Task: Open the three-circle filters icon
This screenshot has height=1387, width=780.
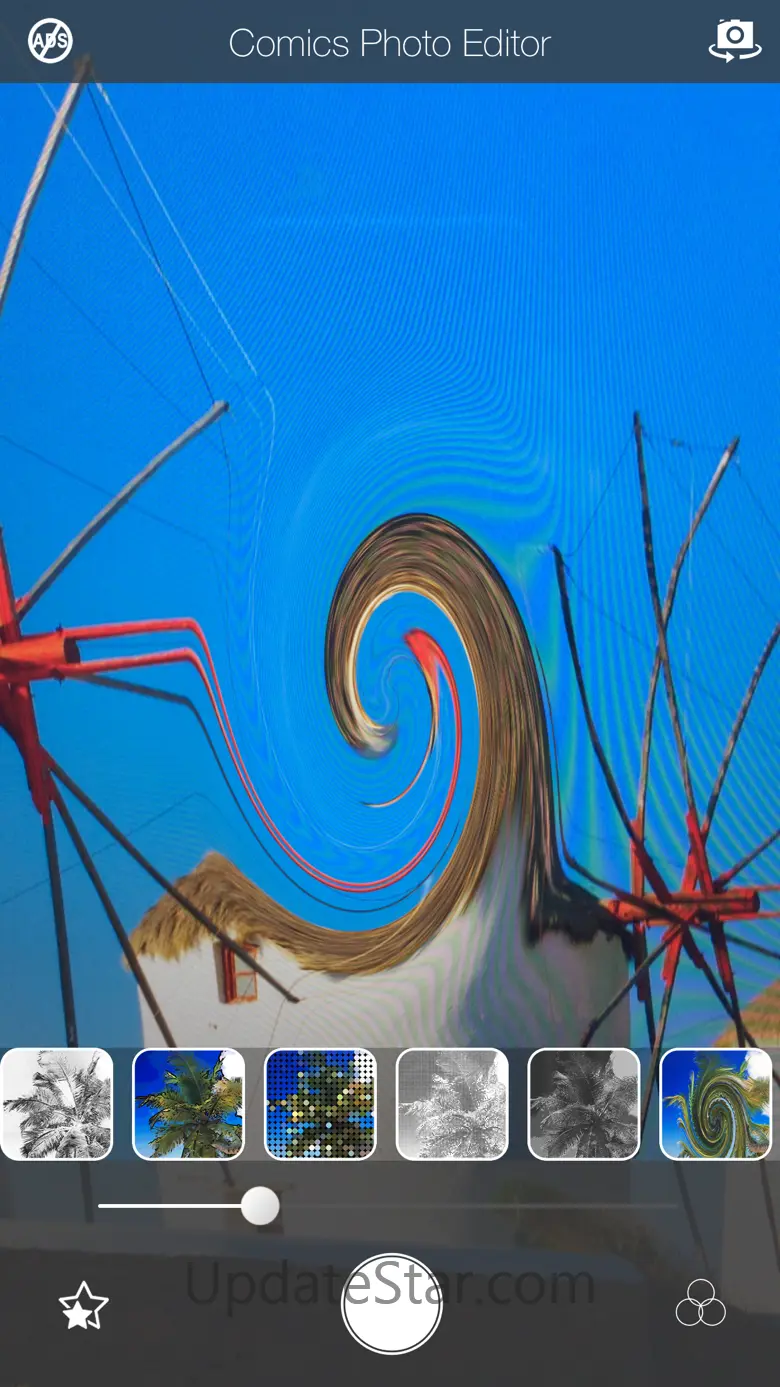Action: [x=701, y=1302]
